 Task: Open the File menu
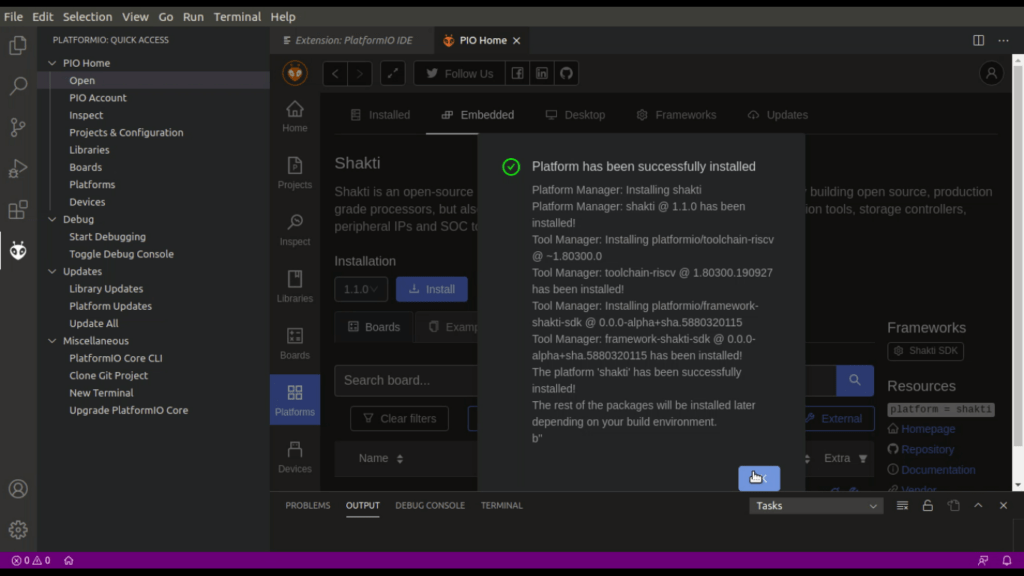click(x=13, y=16)
